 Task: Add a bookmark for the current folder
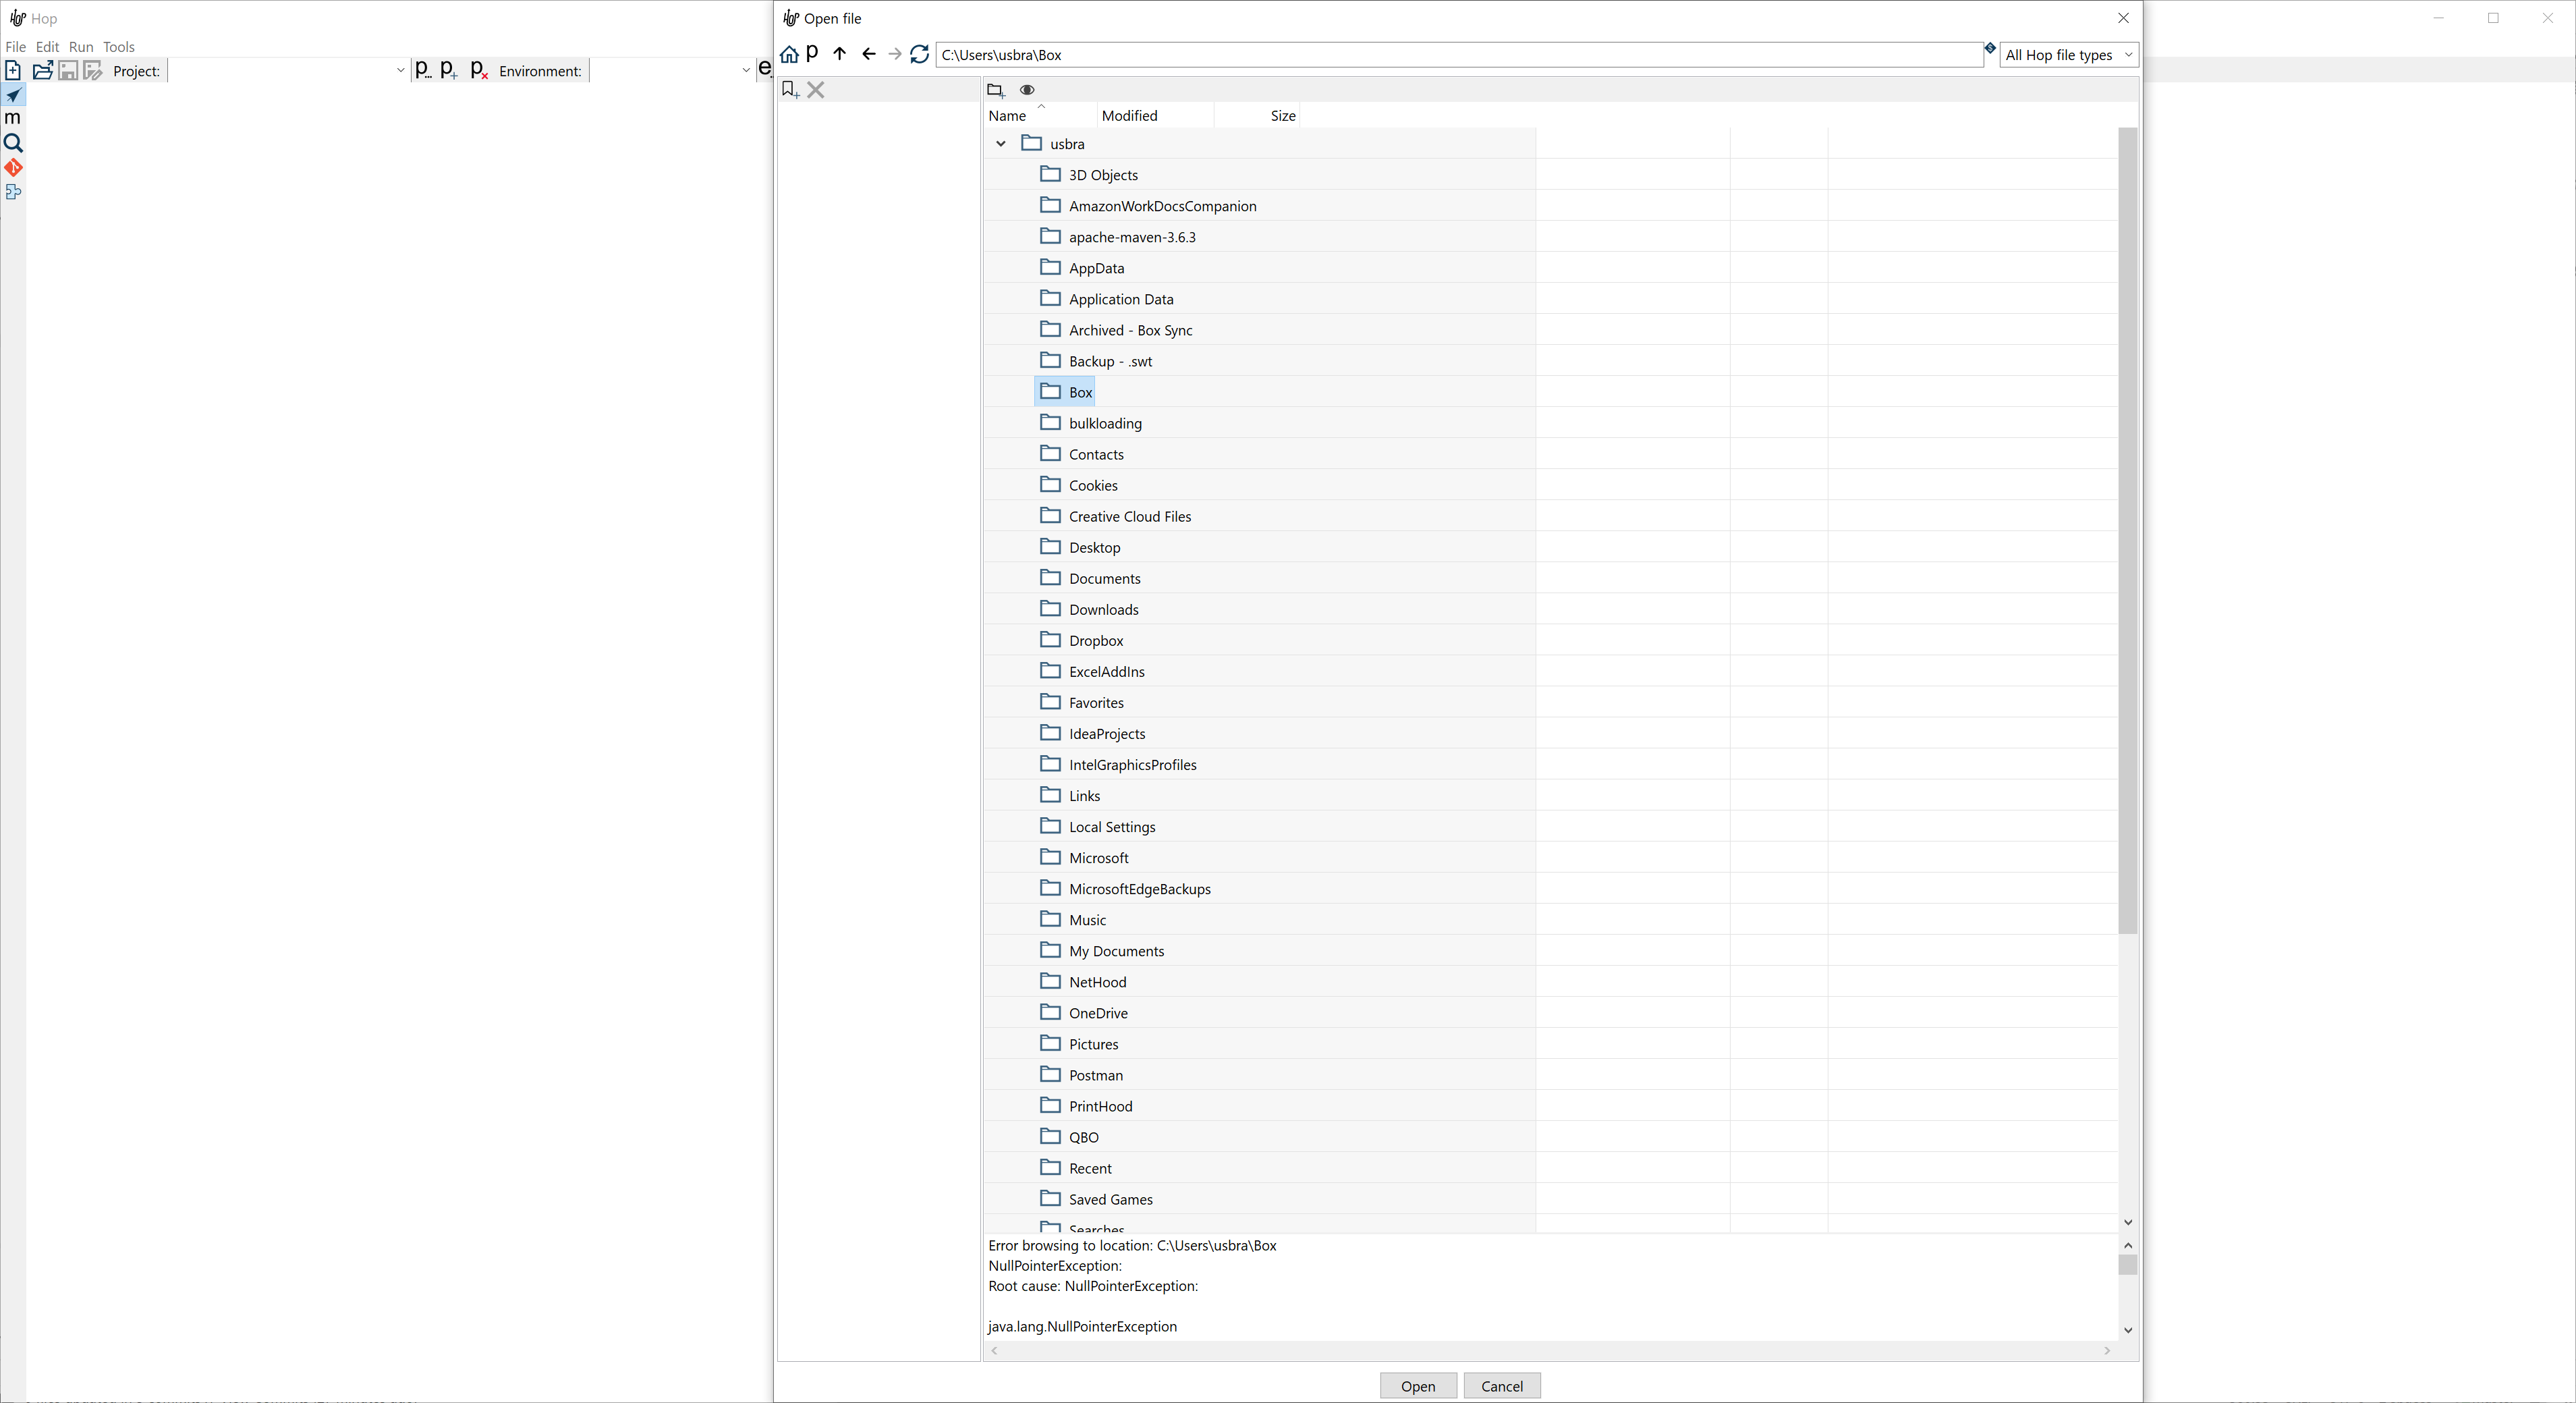(x=790, y=90)
